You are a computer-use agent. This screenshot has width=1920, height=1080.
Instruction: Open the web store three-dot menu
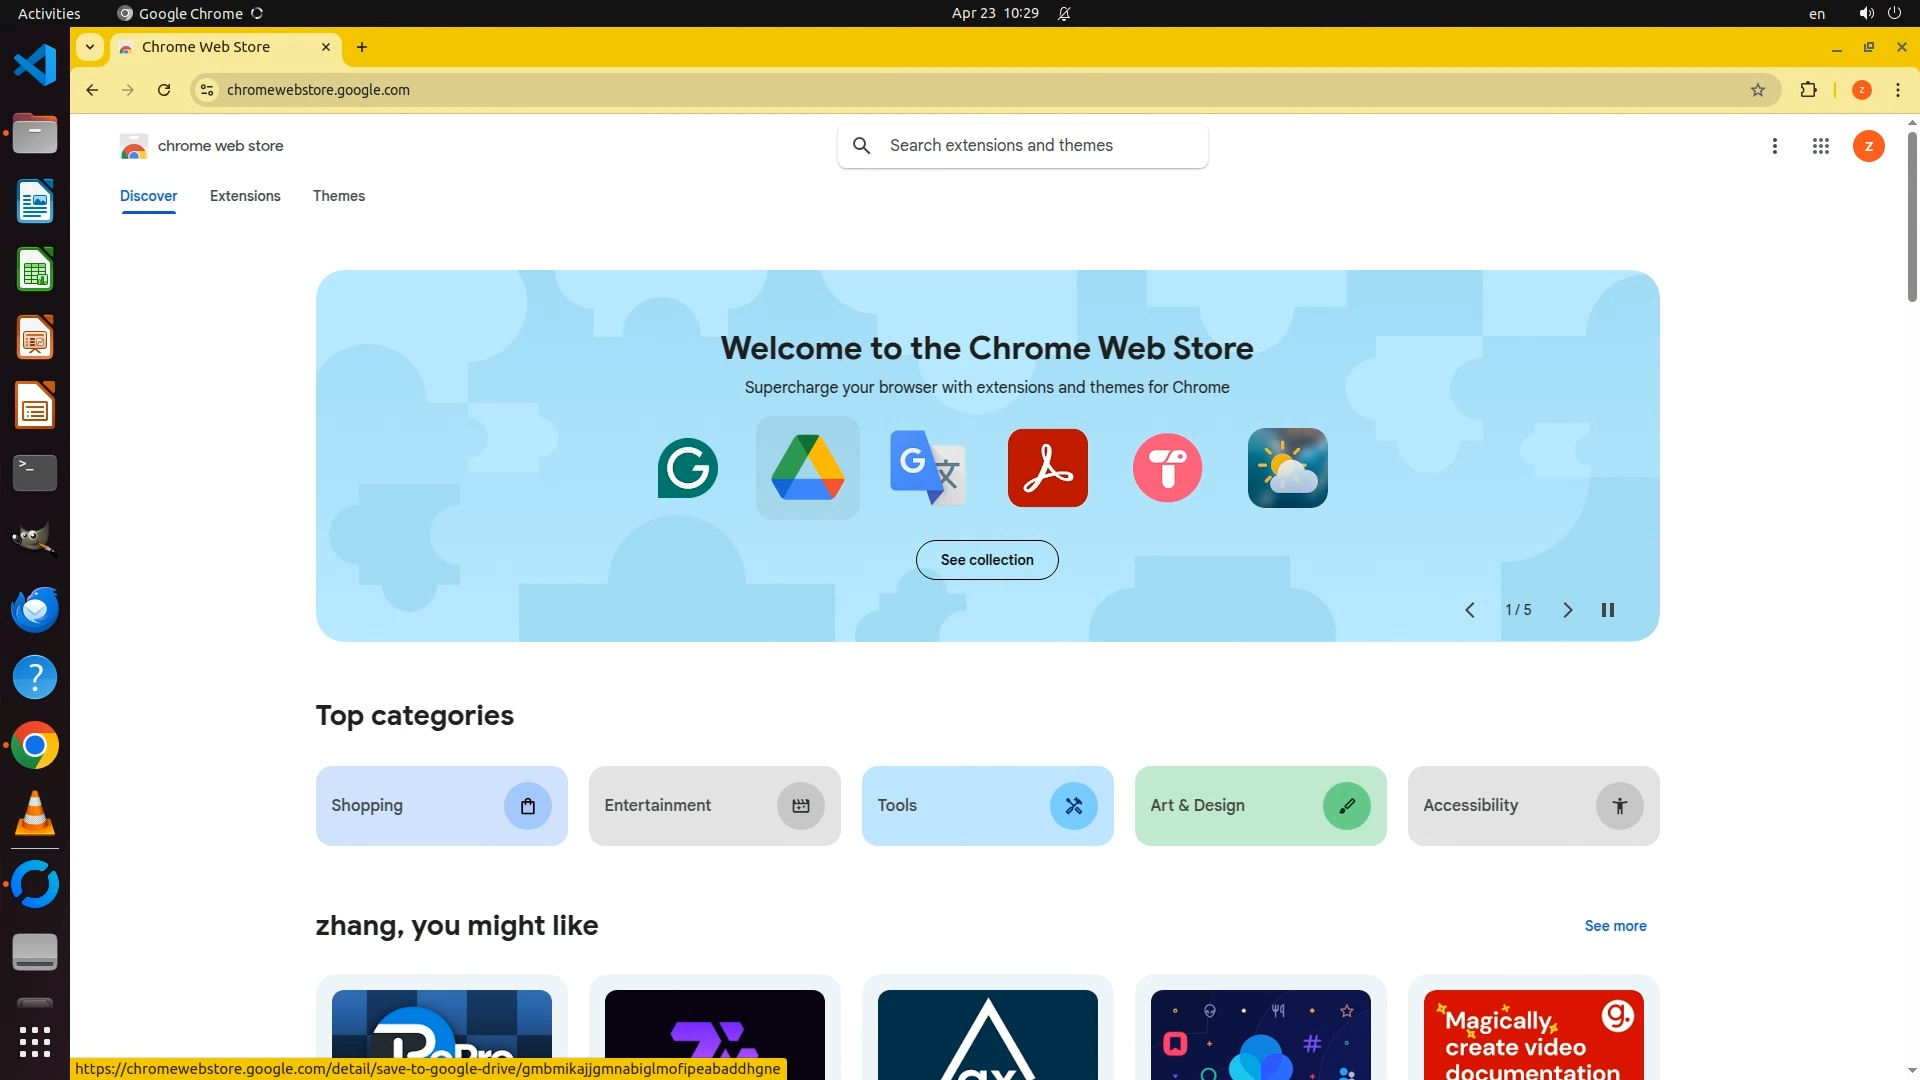click(x=1775, y=146)
